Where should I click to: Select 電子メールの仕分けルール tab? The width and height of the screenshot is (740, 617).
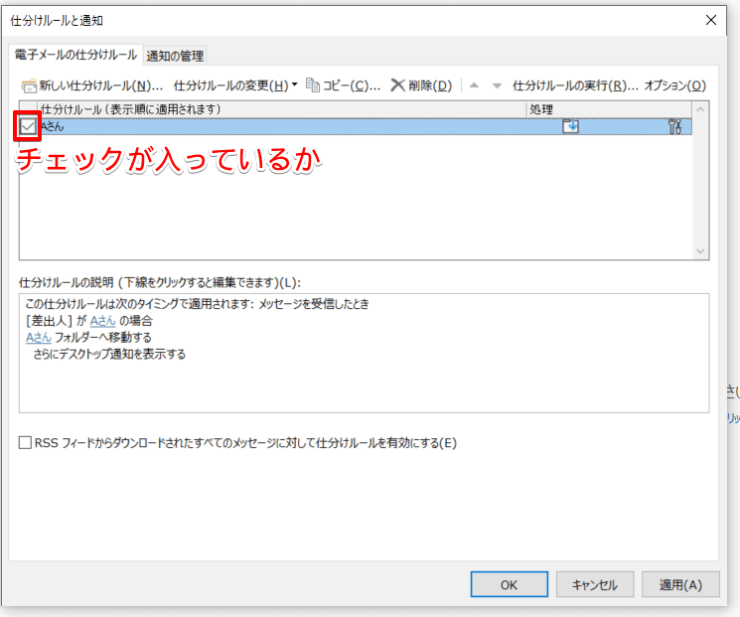76,55
